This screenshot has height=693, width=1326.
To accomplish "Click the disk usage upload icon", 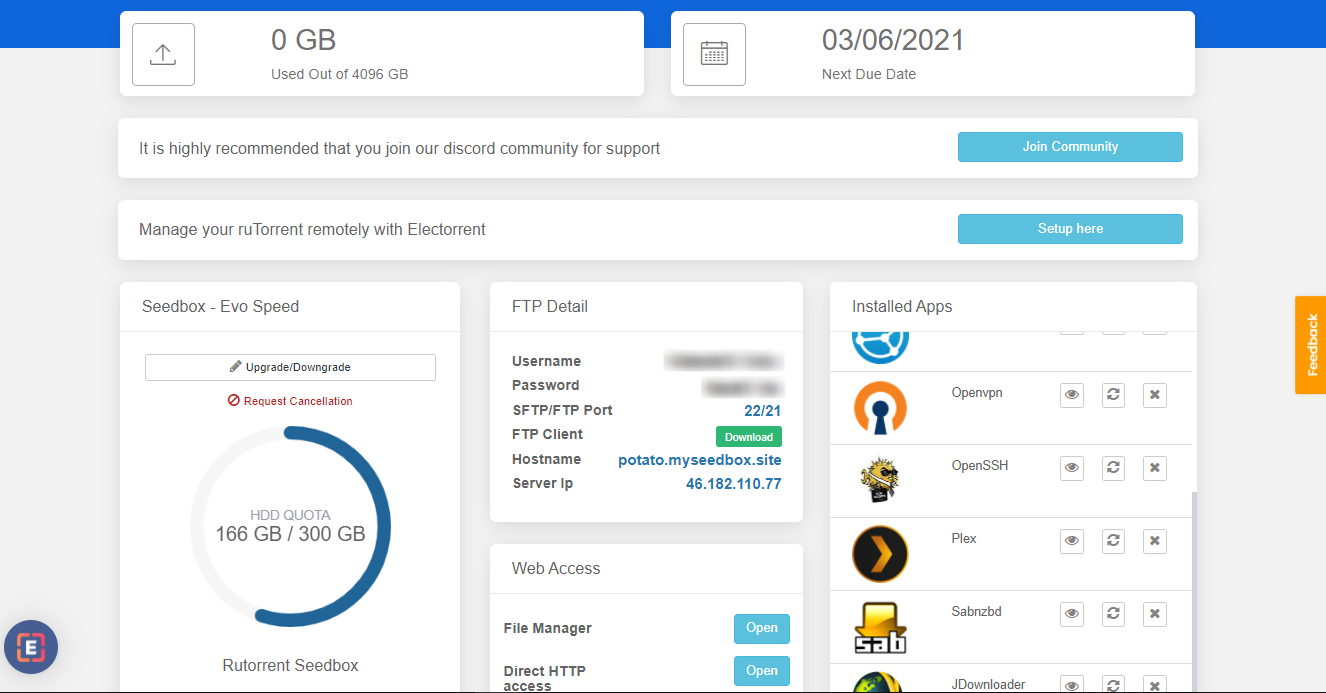I will click(x=163, y=54).
